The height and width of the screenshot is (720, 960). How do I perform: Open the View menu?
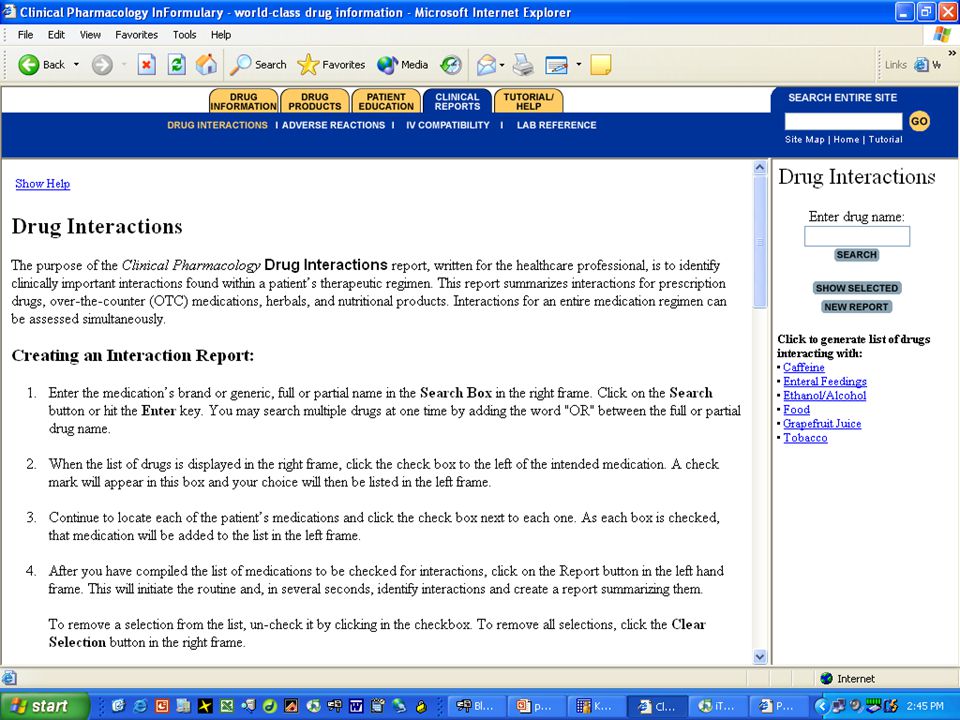(x=90, y=35)
